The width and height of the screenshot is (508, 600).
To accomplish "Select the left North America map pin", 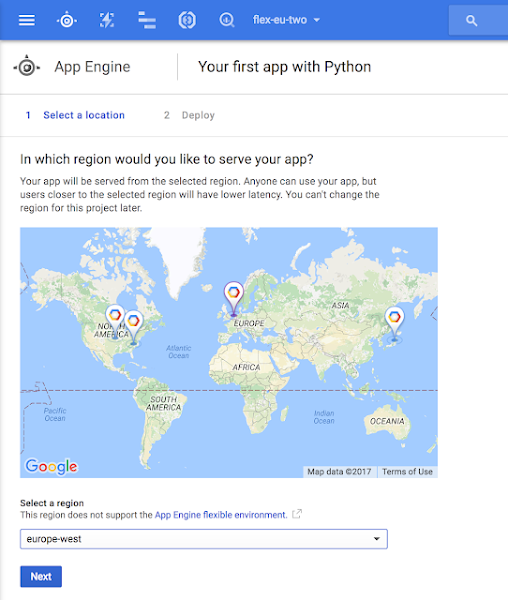I will click(x=114, y=321).
